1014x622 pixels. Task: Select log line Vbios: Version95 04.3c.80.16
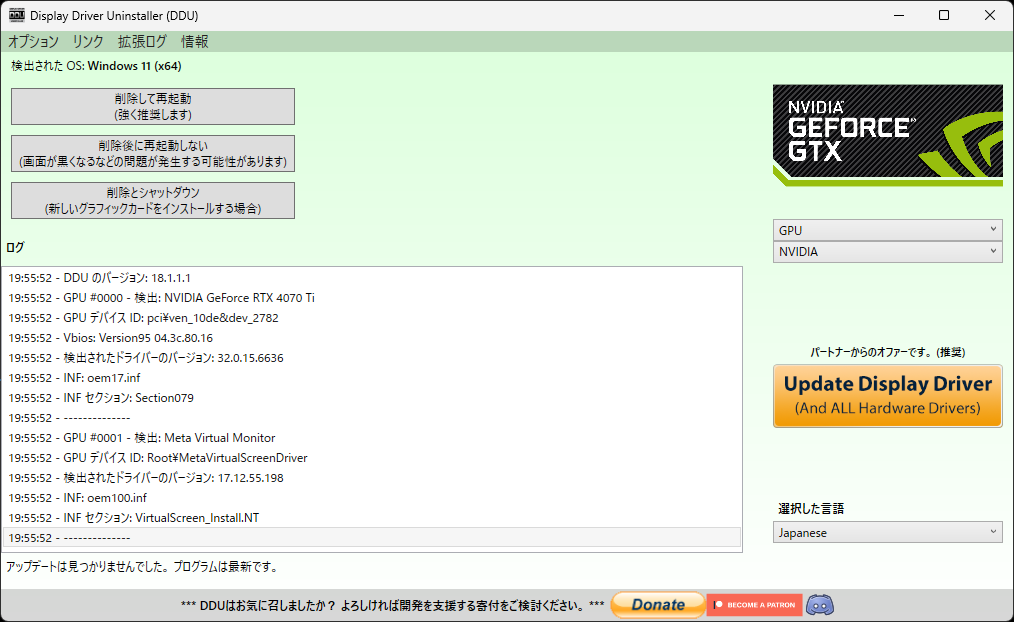click(x=372, y=338)
